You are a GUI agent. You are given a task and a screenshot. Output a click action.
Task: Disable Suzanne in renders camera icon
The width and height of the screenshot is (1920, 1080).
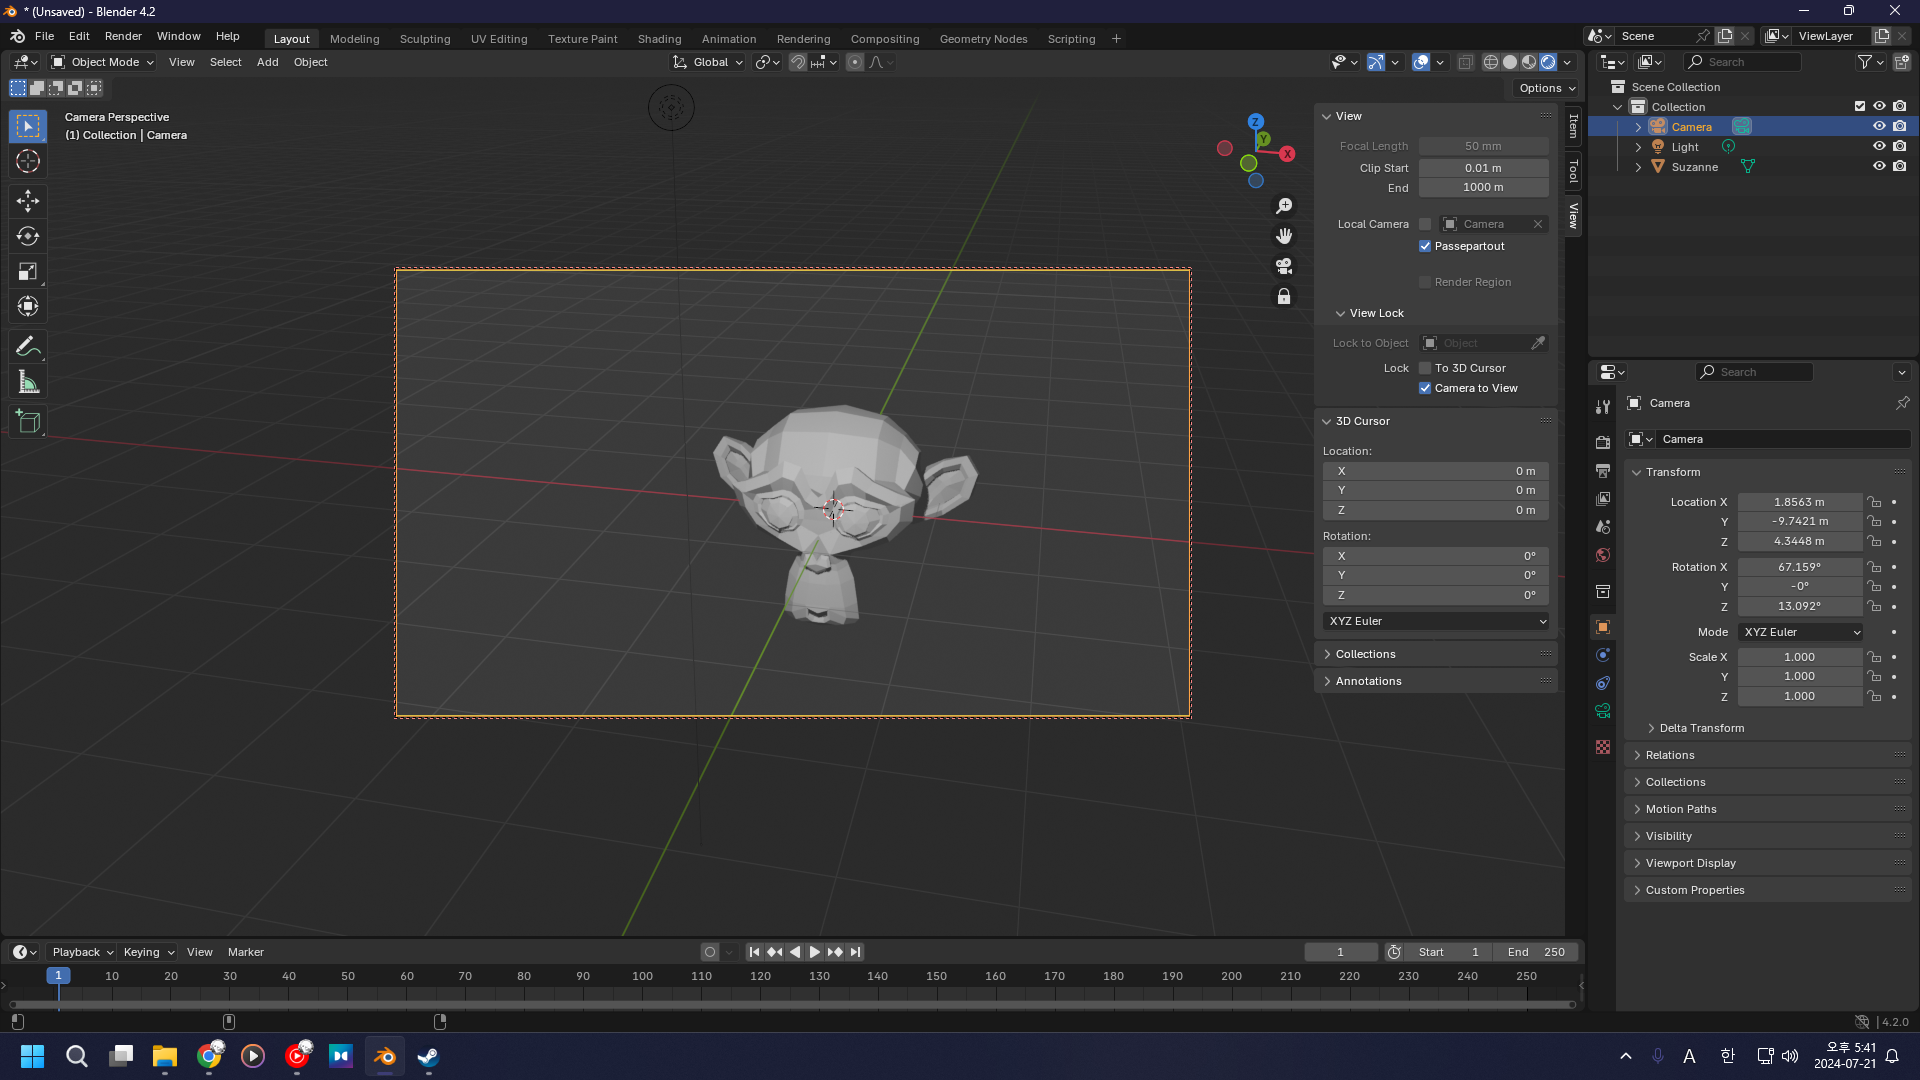click(x=1899, y=166)
